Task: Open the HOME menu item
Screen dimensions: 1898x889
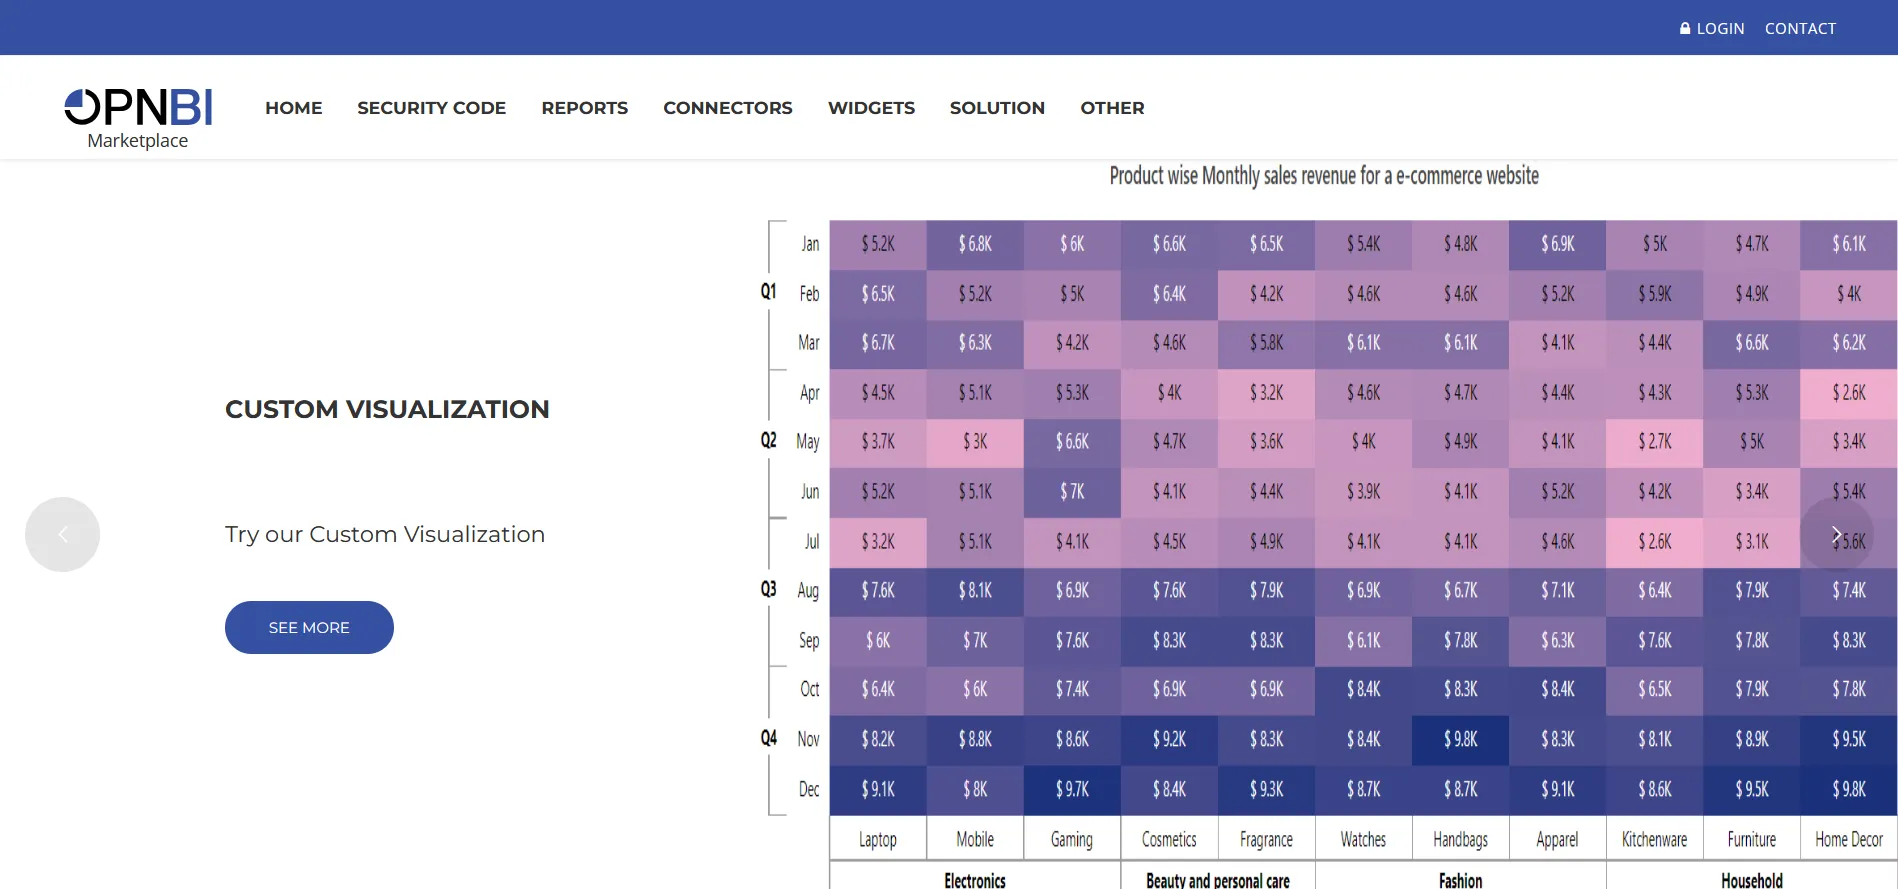Action: (x=294, y=108)
